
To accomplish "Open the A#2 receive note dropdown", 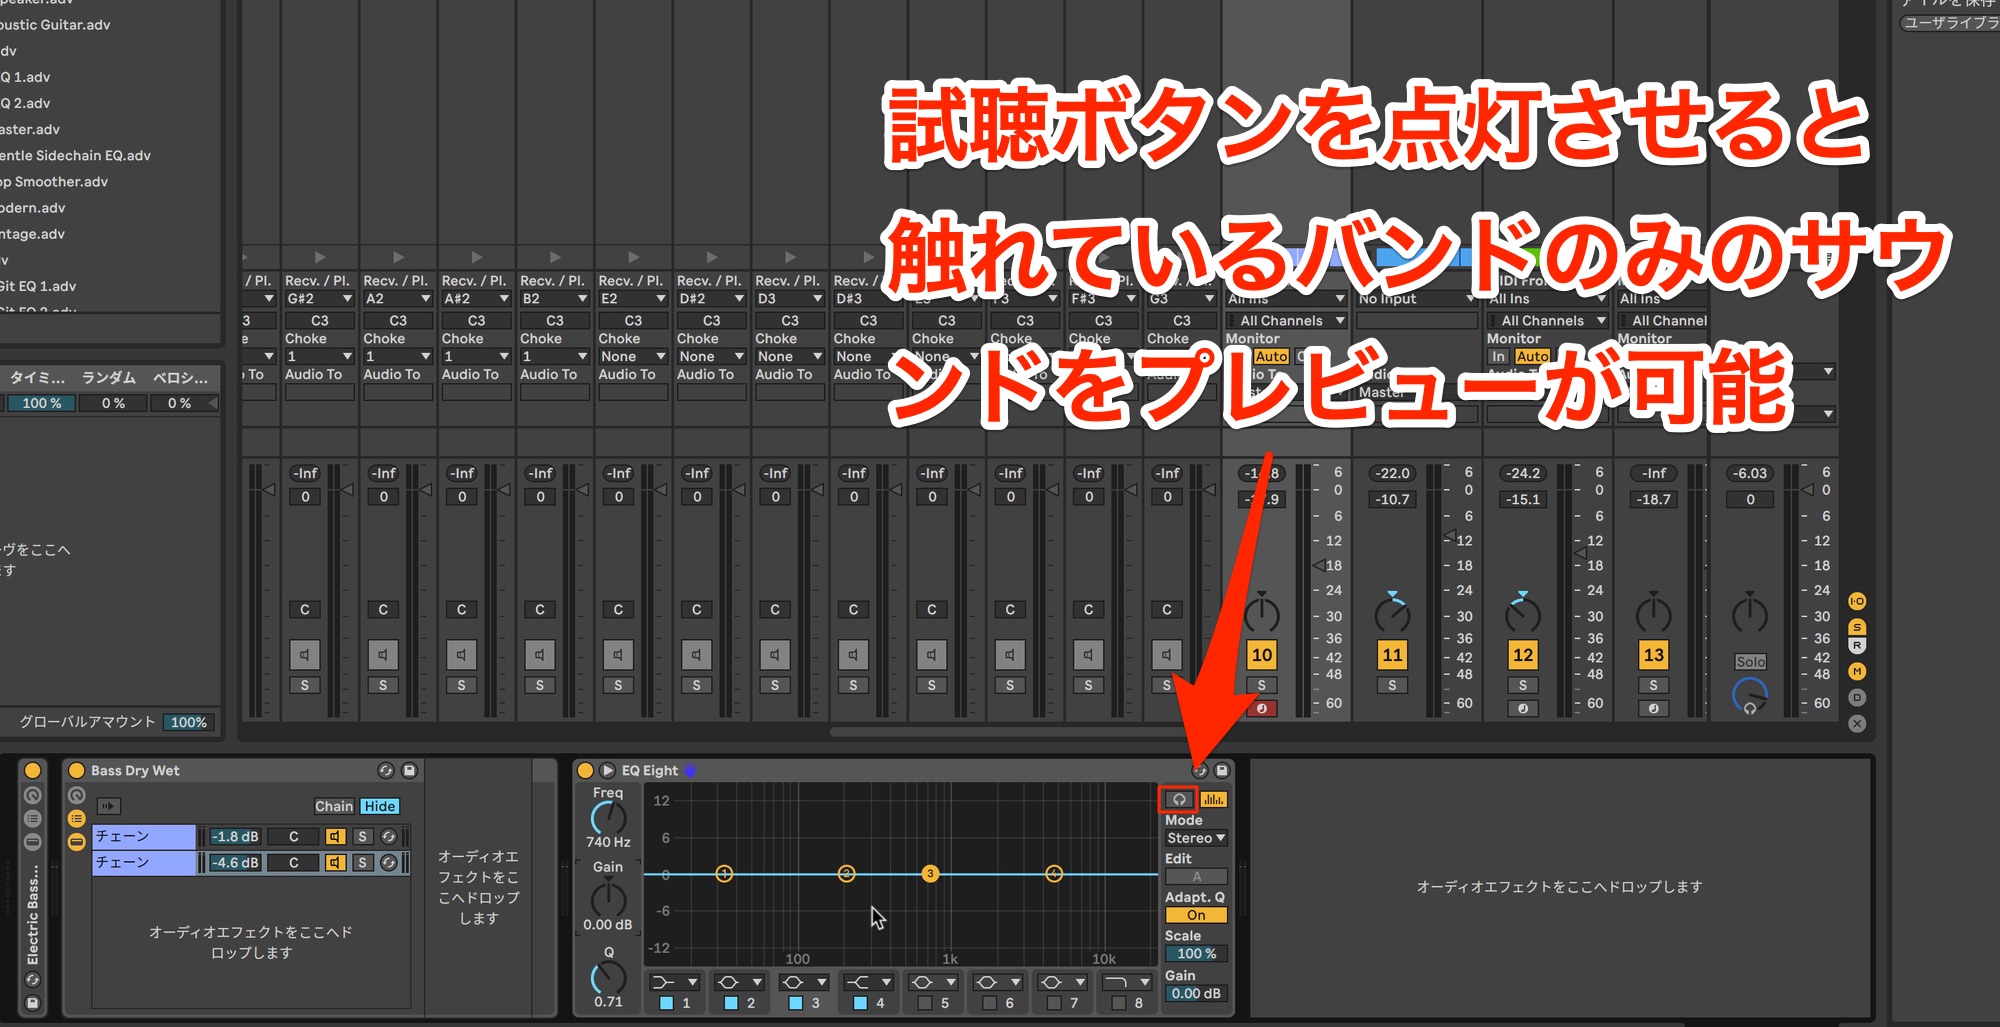I will (x=476, y=299).
